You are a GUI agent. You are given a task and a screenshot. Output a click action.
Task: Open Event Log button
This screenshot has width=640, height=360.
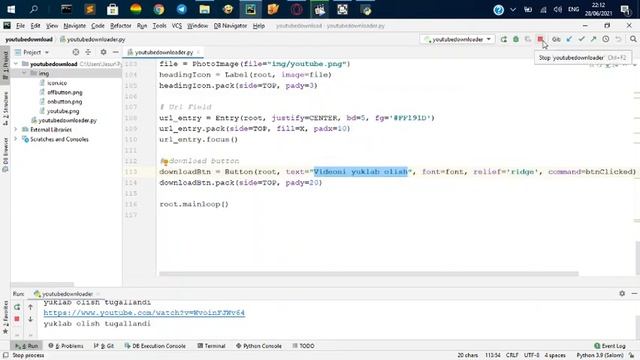click(x=610, y=346)
